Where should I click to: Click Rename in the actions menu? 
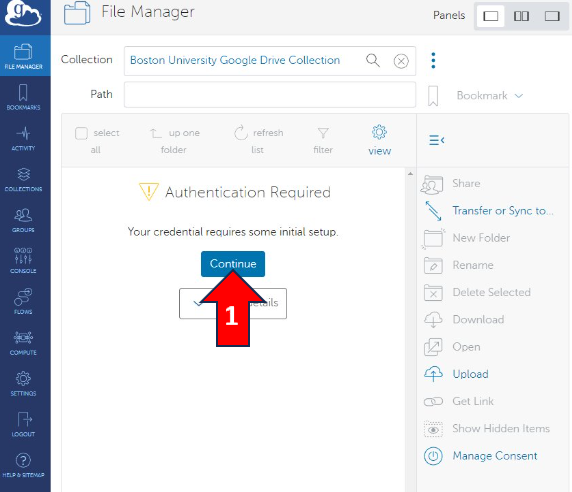[x=459, y=265]
